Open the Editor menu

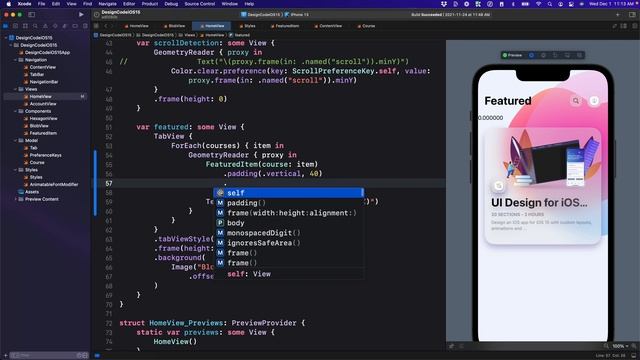[129, 4]
